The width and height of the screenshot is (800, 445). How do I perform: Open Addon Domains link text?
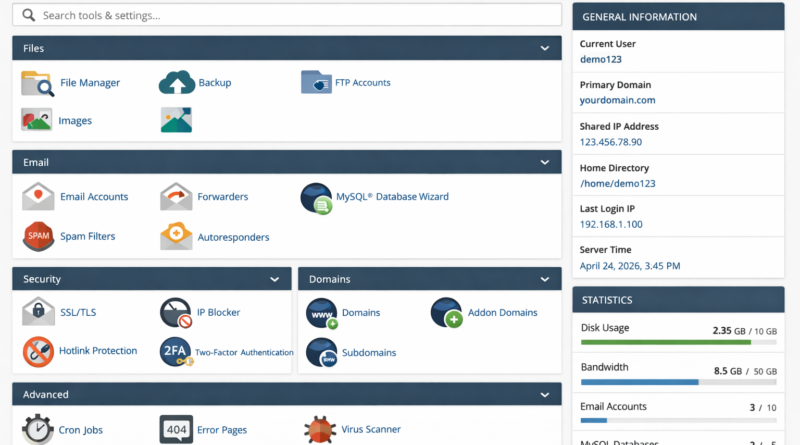tap(503, 312)
